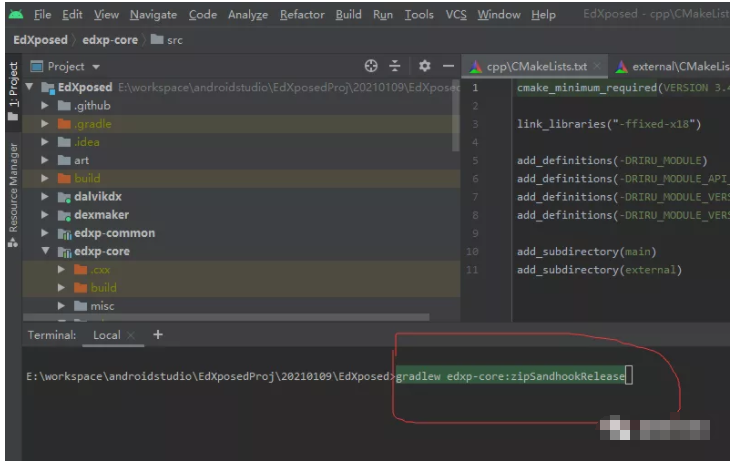Click the project tree vertical scrollbar
Viewport: 736px width, 464px height.
tap(455, 114)
